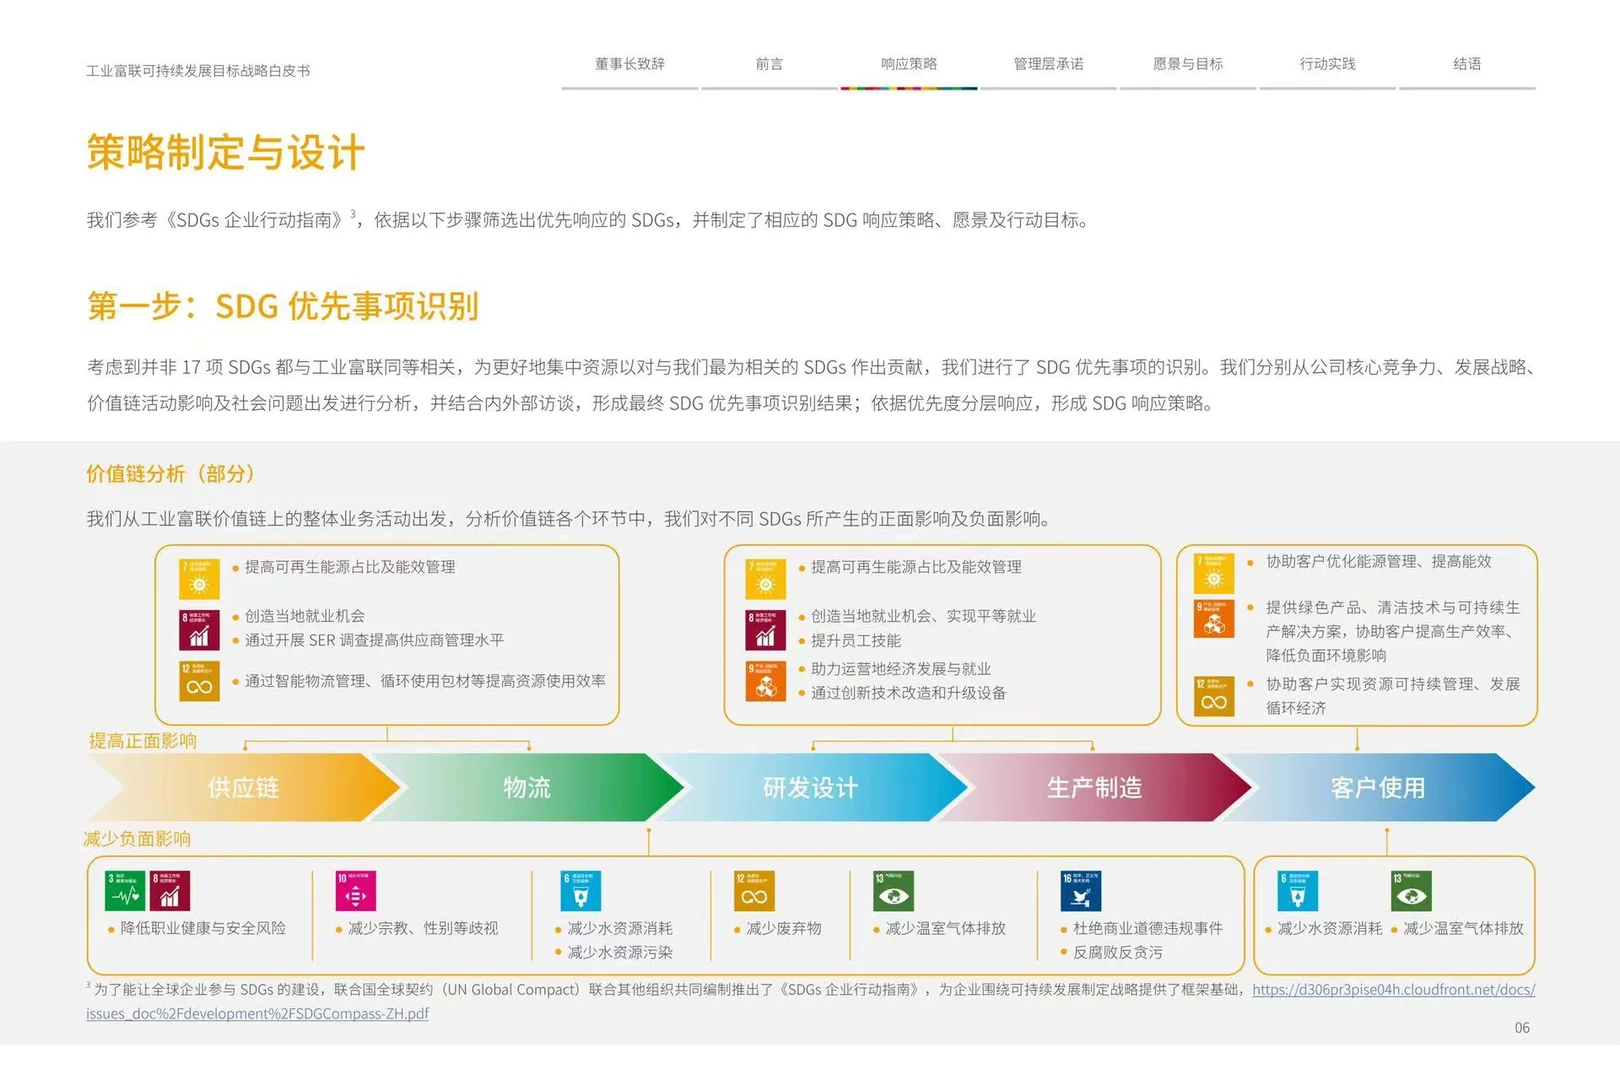Click SDG 12 icon beside 通过智能物流管理

click(x=199, y=681)
